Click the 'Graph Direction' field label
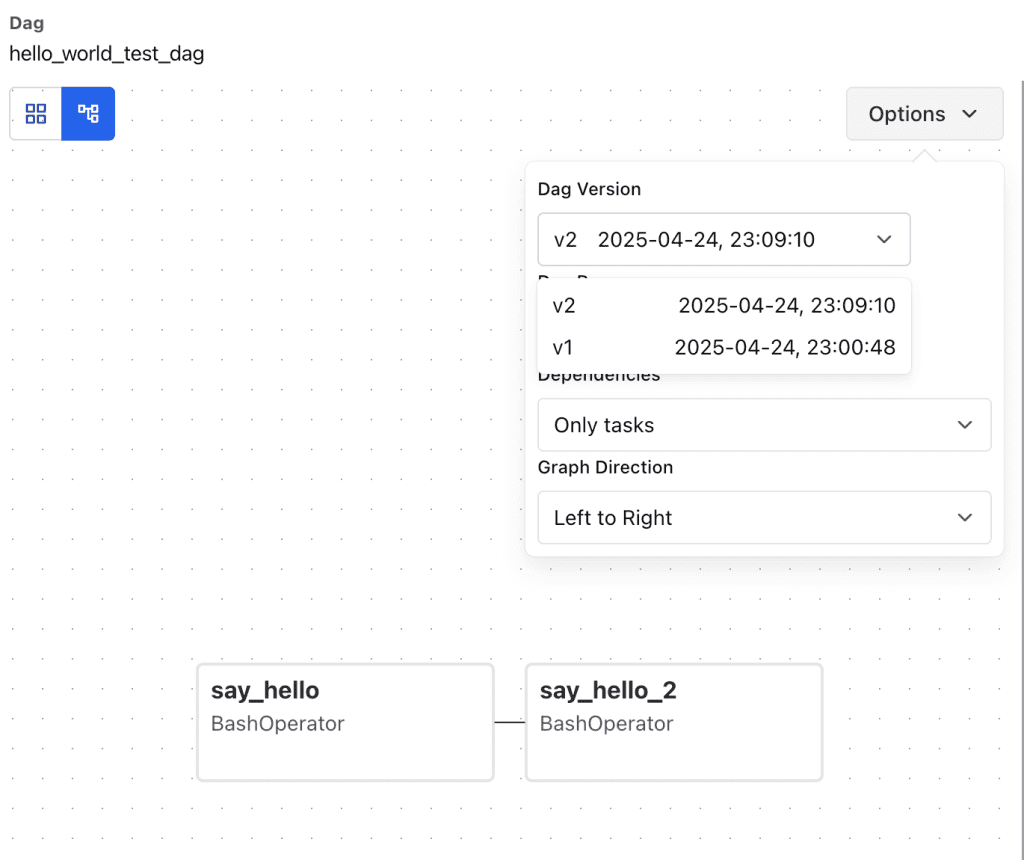1024x860 pixels. click(x=605, y=467)
